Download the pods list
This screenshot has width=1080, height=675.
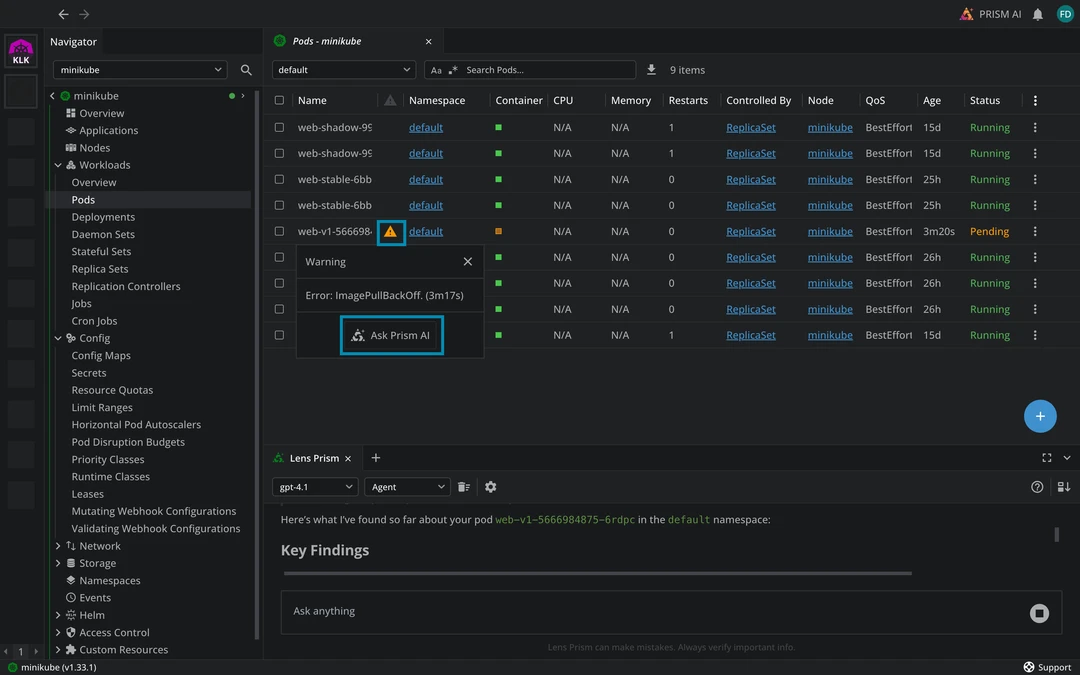[x=652, y=70]
